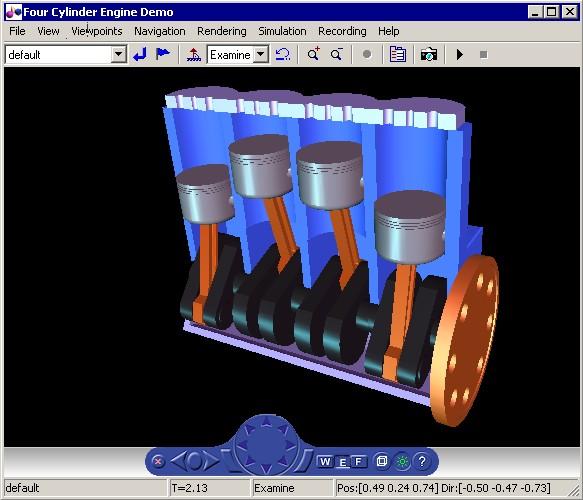The height and width of the screenshot is (500, 583).
Task: Open the Help menu
Action: click(389, 31)
